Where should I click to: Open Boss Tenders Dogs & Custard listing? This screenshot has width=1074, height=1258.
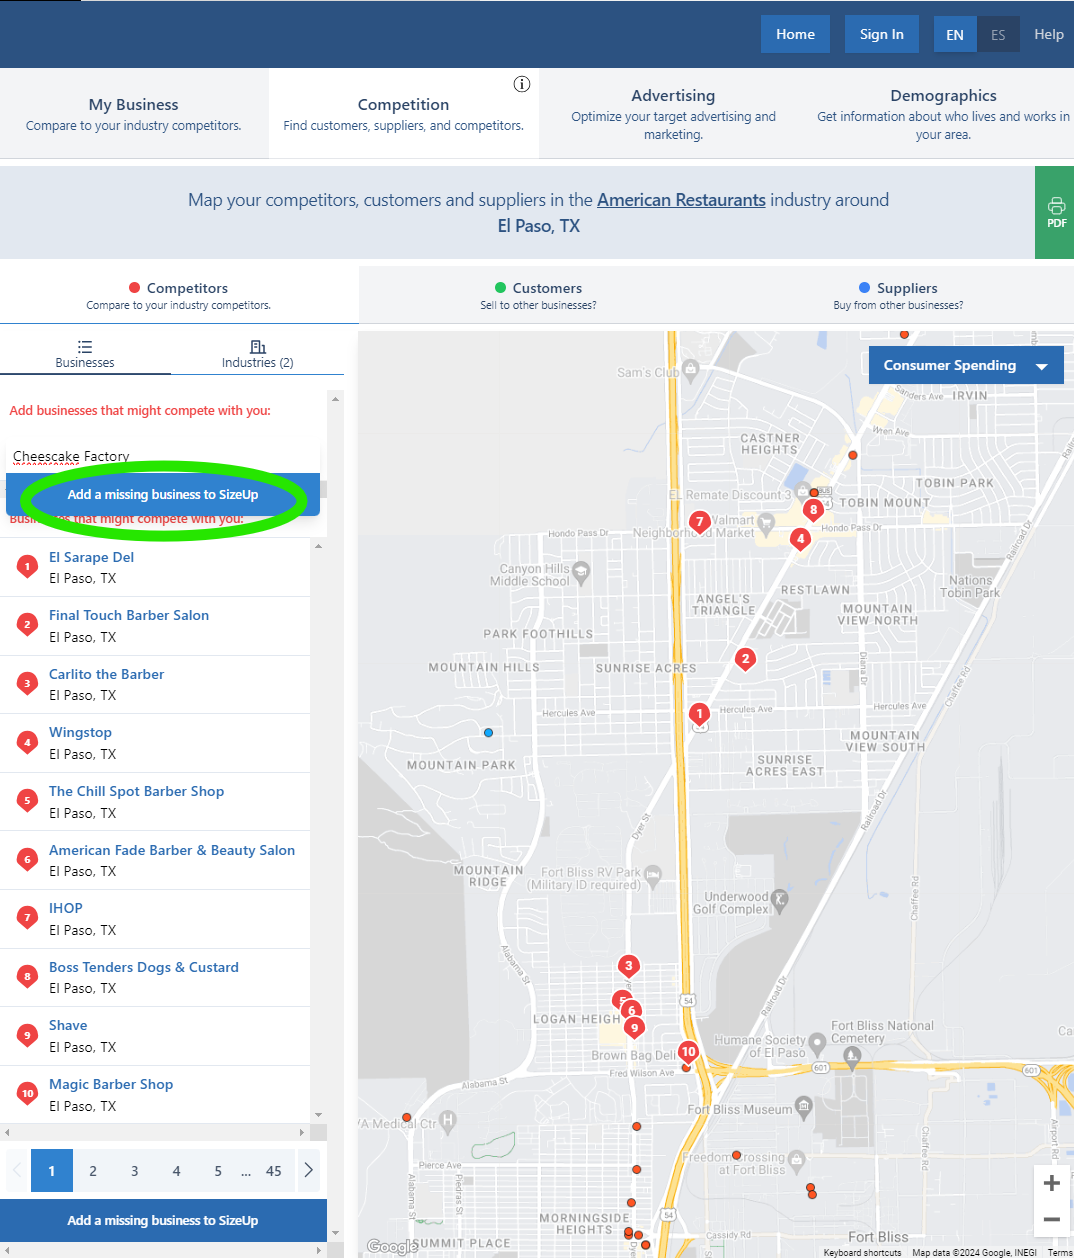click(x=144, y=967)
